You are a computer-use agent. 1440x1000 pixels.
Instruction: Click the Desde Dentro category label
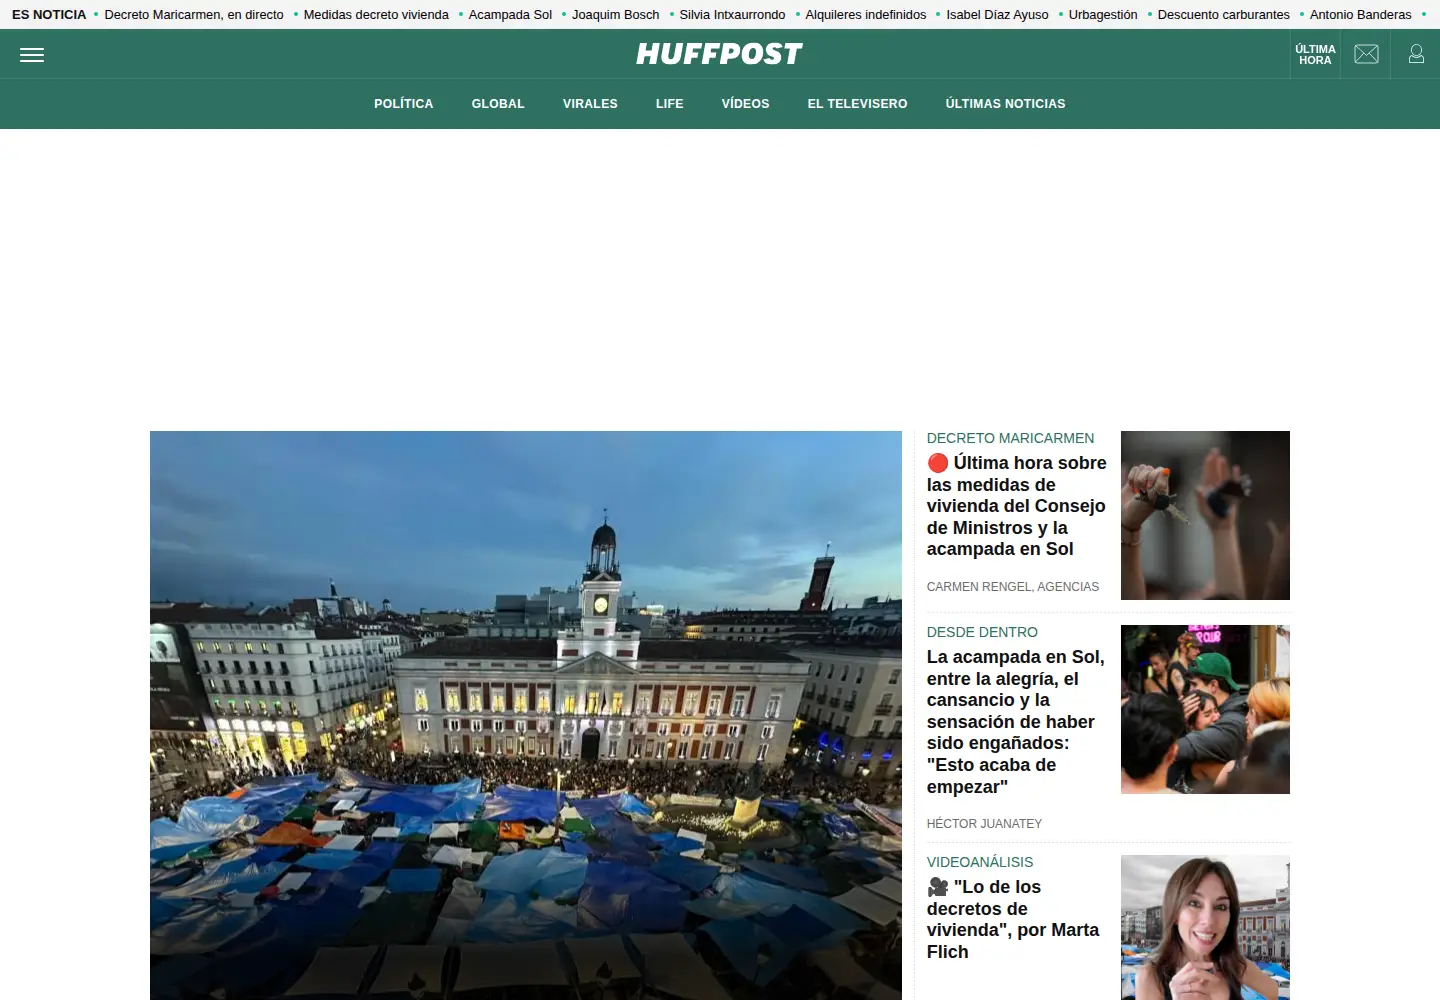pos(982,632)
